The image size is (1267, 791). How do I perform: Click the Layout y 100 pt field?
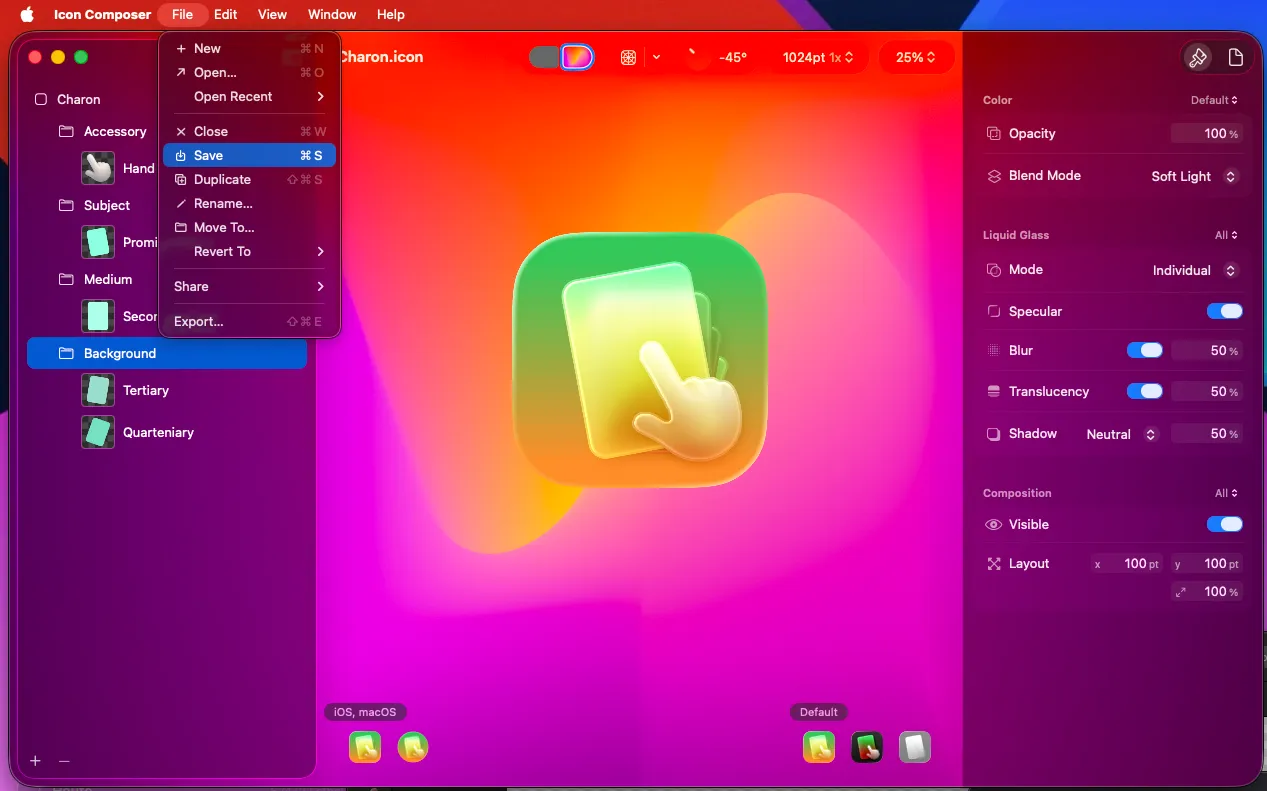tap(1207, 564)
